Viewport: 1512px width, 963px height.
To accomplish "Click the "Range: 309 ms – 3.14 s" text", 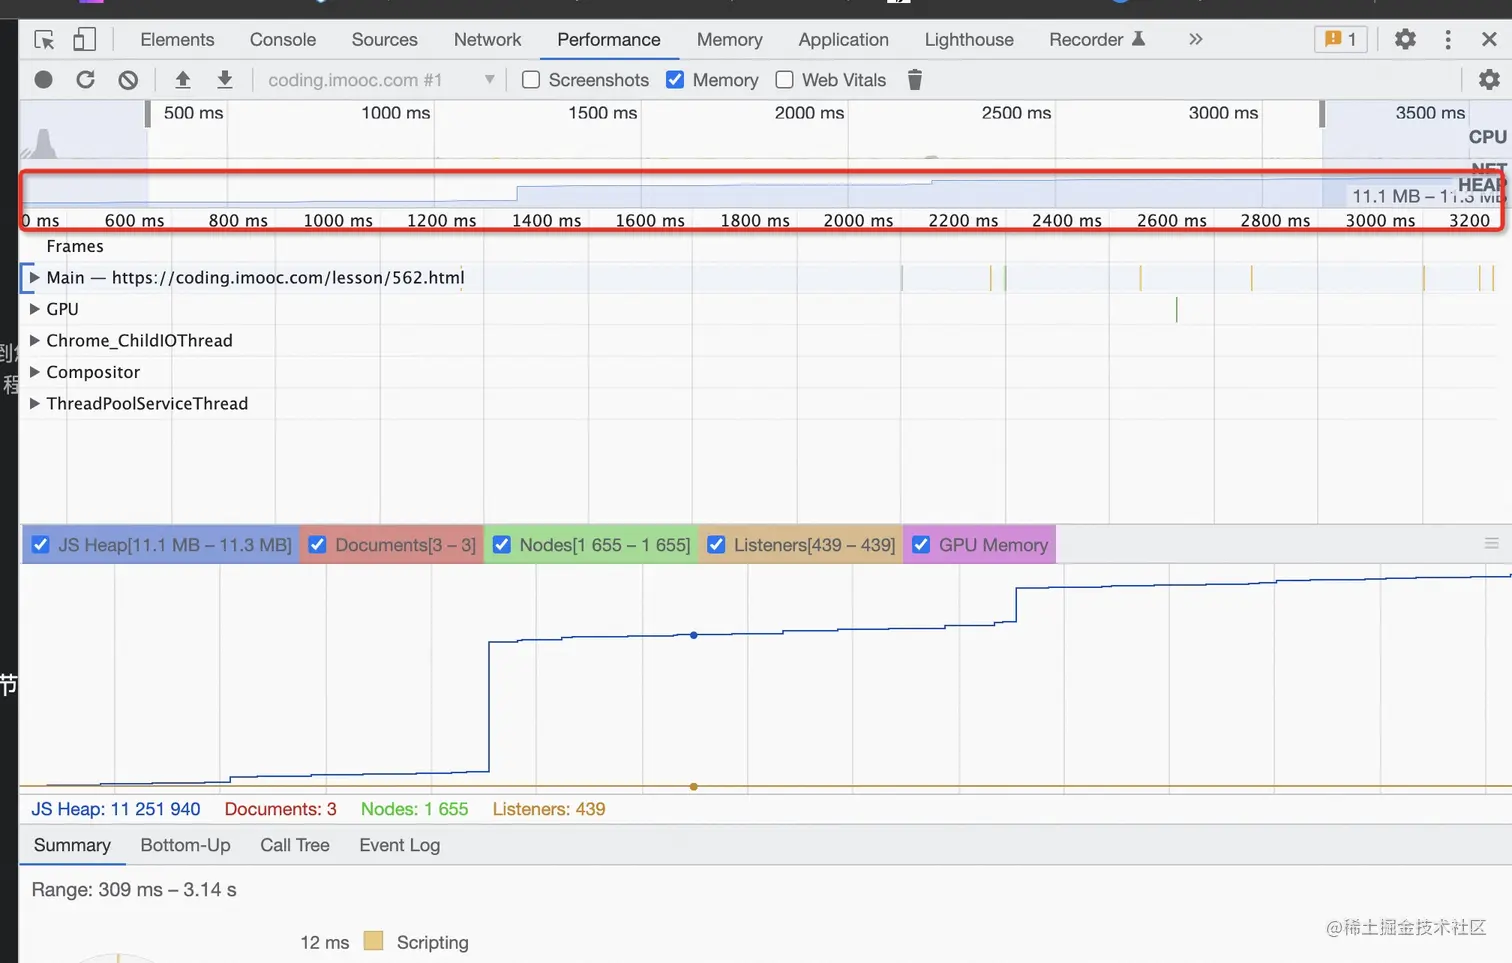I will coord(134,889).
